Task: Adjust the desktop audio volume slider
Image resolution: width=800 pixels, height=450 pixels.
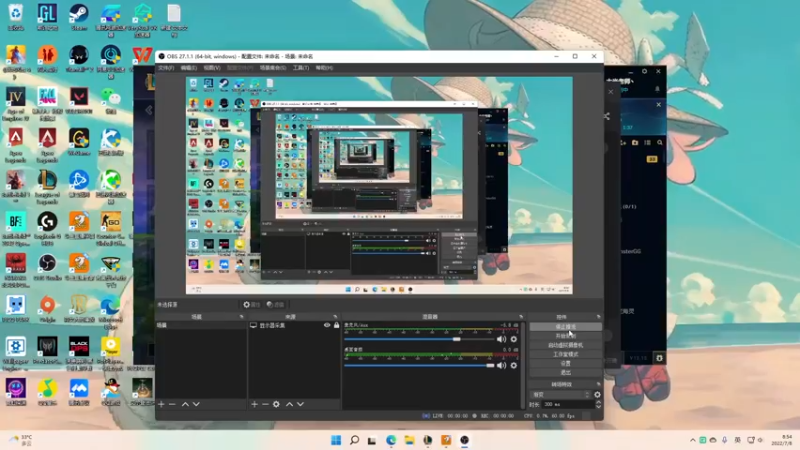Action: pos(419,365)
